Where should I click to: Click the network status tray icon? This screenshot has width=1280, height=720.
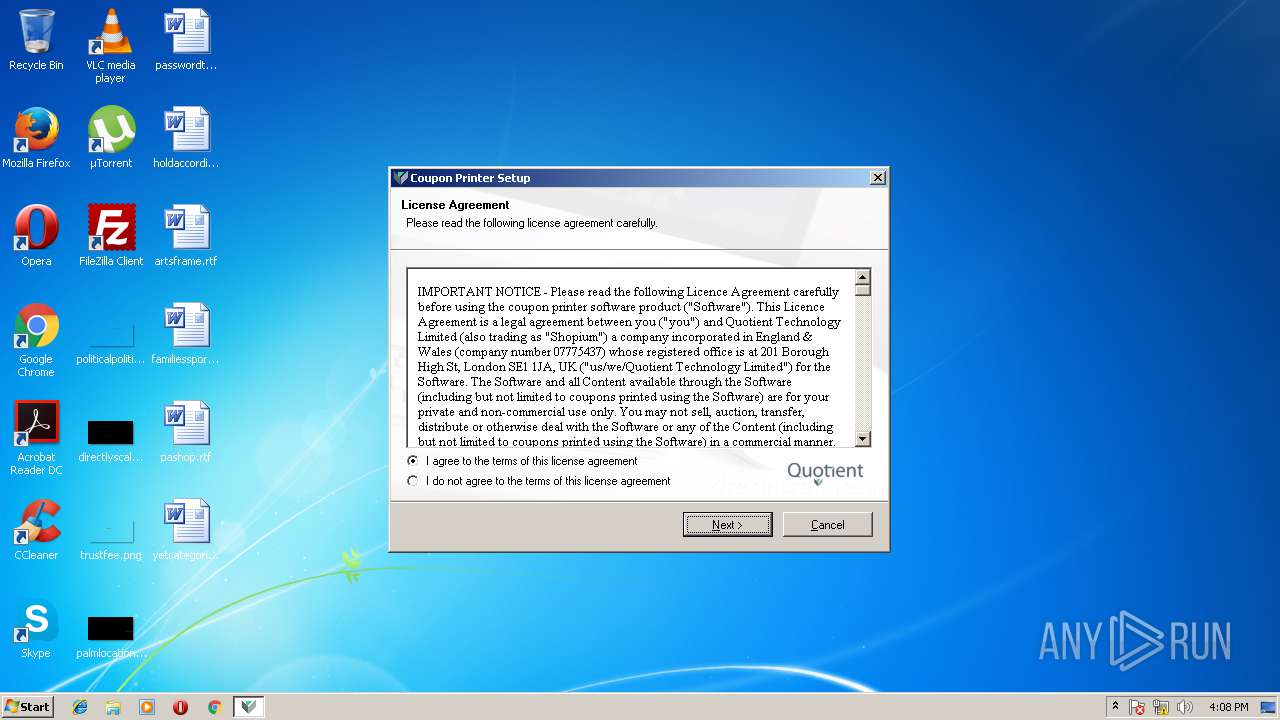(1161, 707)
